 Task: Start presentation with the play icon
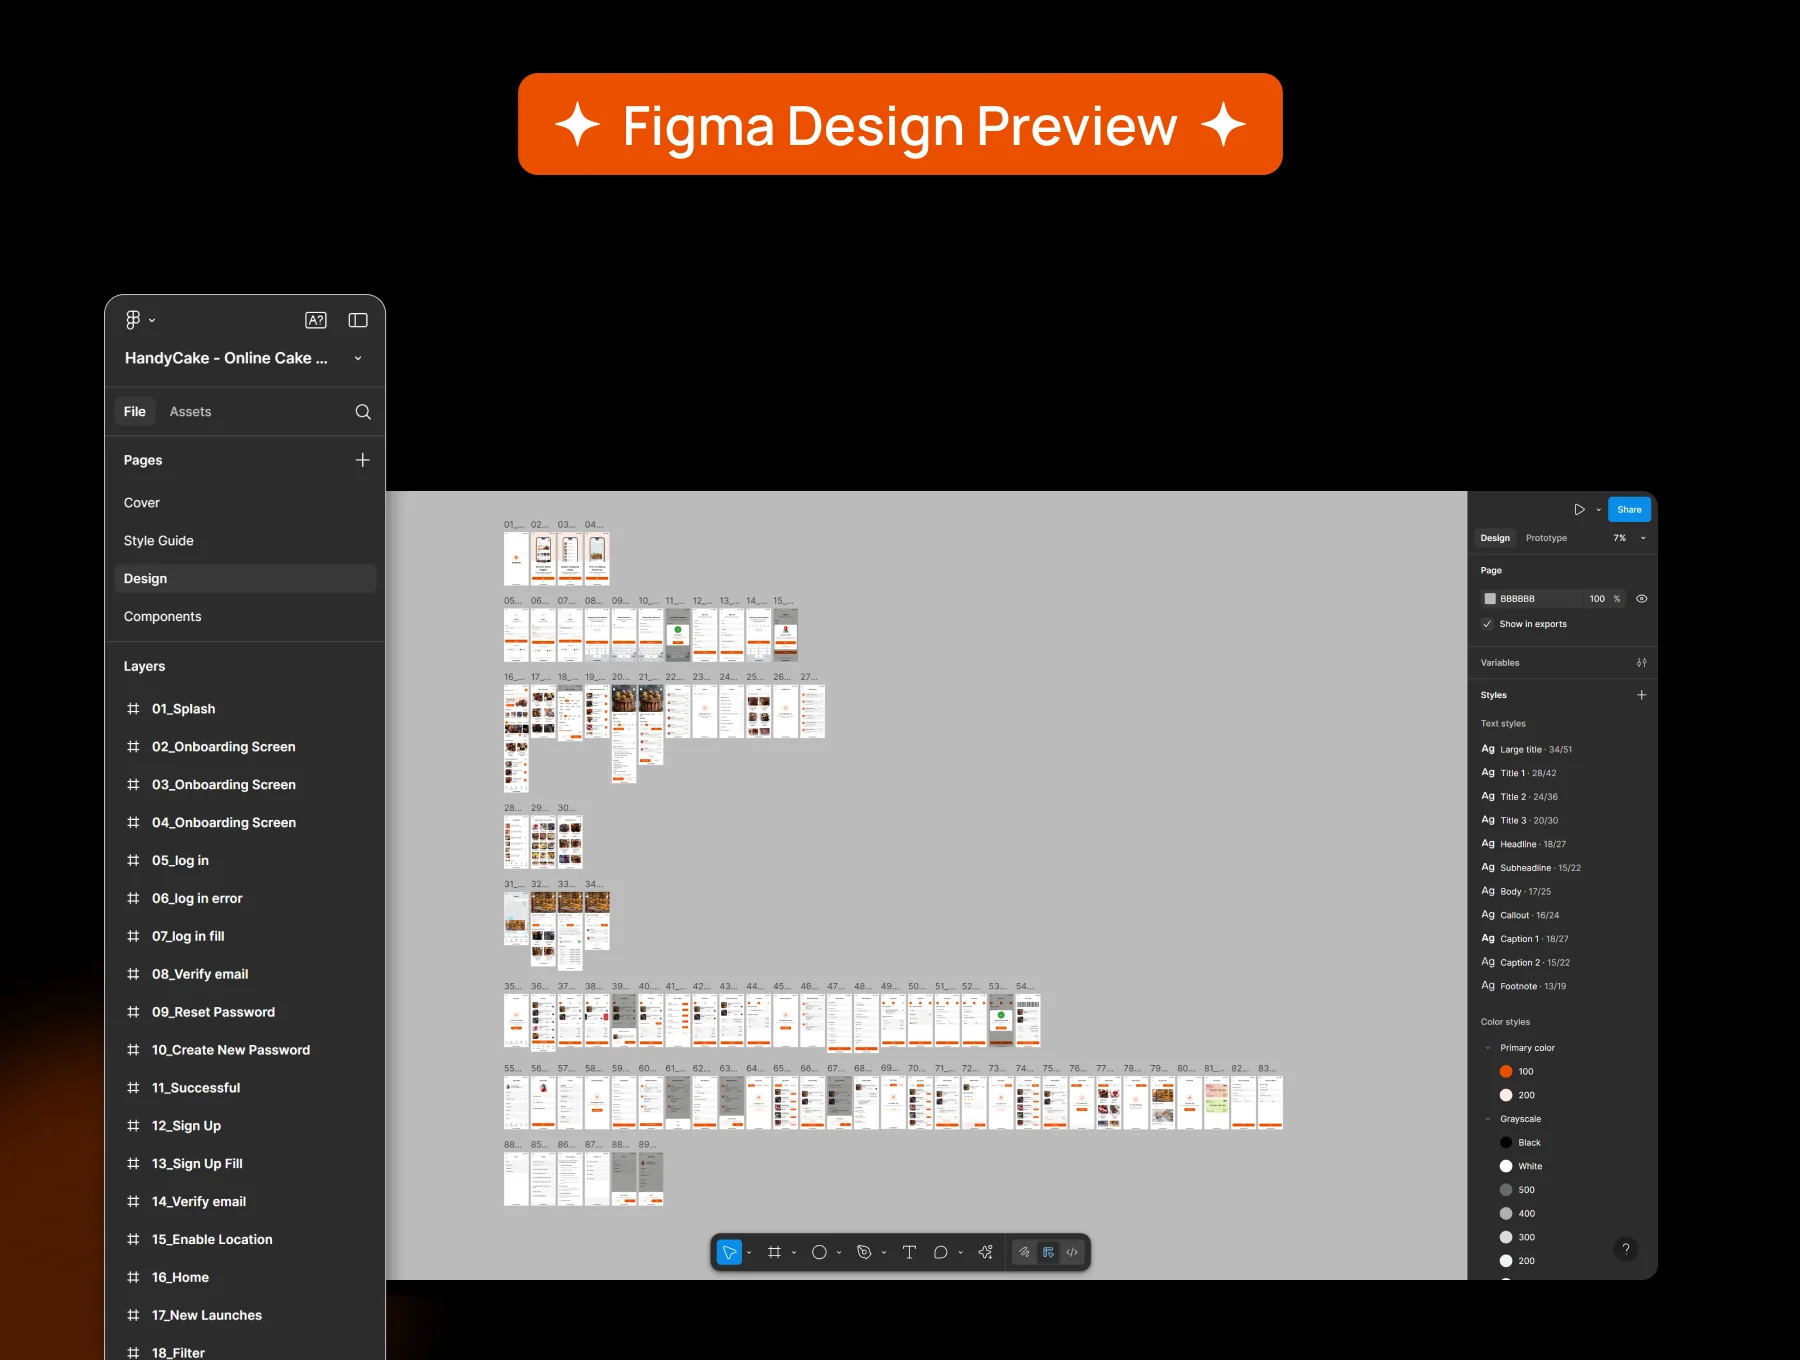1579,510
